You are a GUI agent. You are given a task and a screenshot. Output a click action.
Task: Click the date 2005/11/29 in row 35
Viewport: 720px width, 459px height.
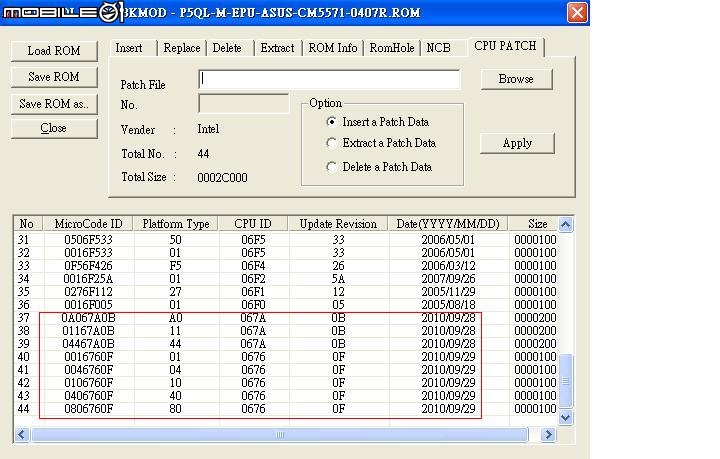coord(448,292)
